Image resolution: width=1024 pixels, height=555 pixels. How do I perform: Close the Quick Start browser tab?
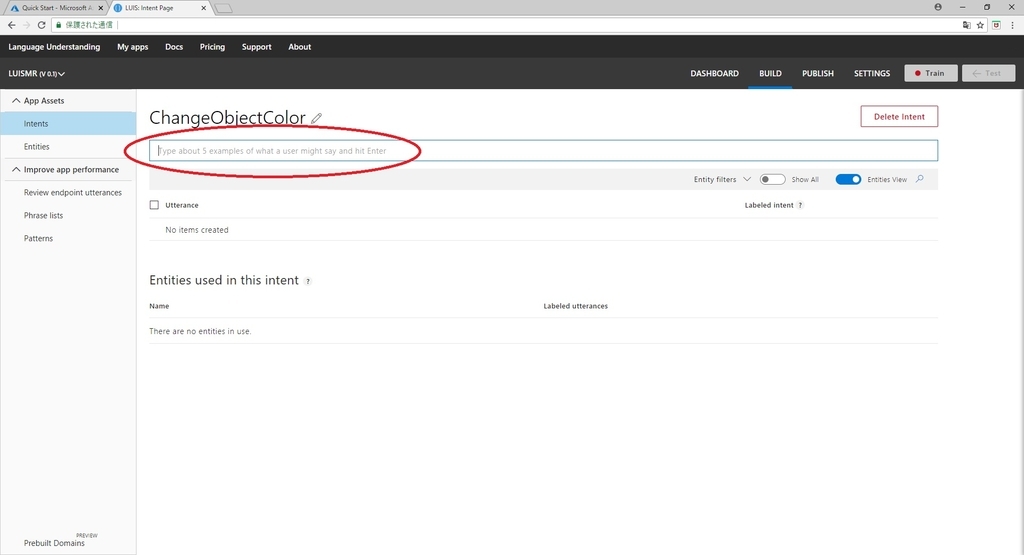pyautogui.click(x=101, y=8)
